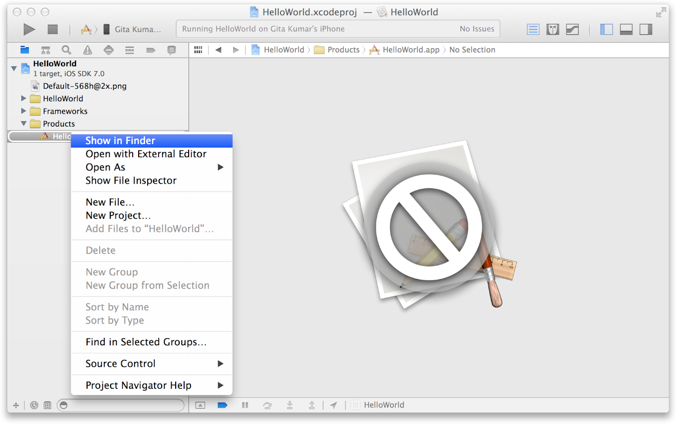Screen dimensions: 676x424
Task: Expand the Frameworks folder triangle
Action: pos(24,111)
